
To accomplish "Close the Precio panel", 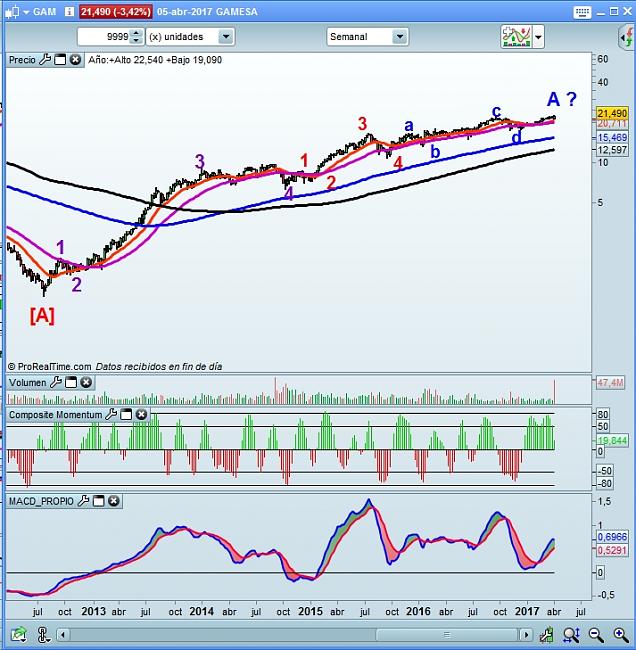I will coord(75,60).
